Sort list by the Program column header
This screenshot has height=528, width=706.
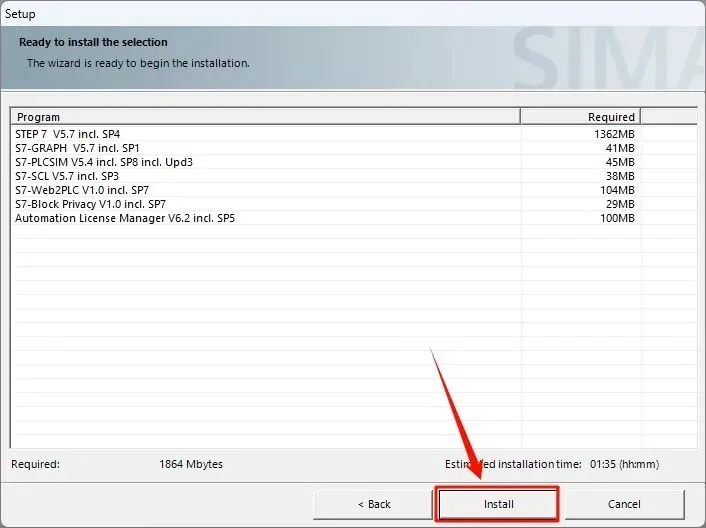266,117
